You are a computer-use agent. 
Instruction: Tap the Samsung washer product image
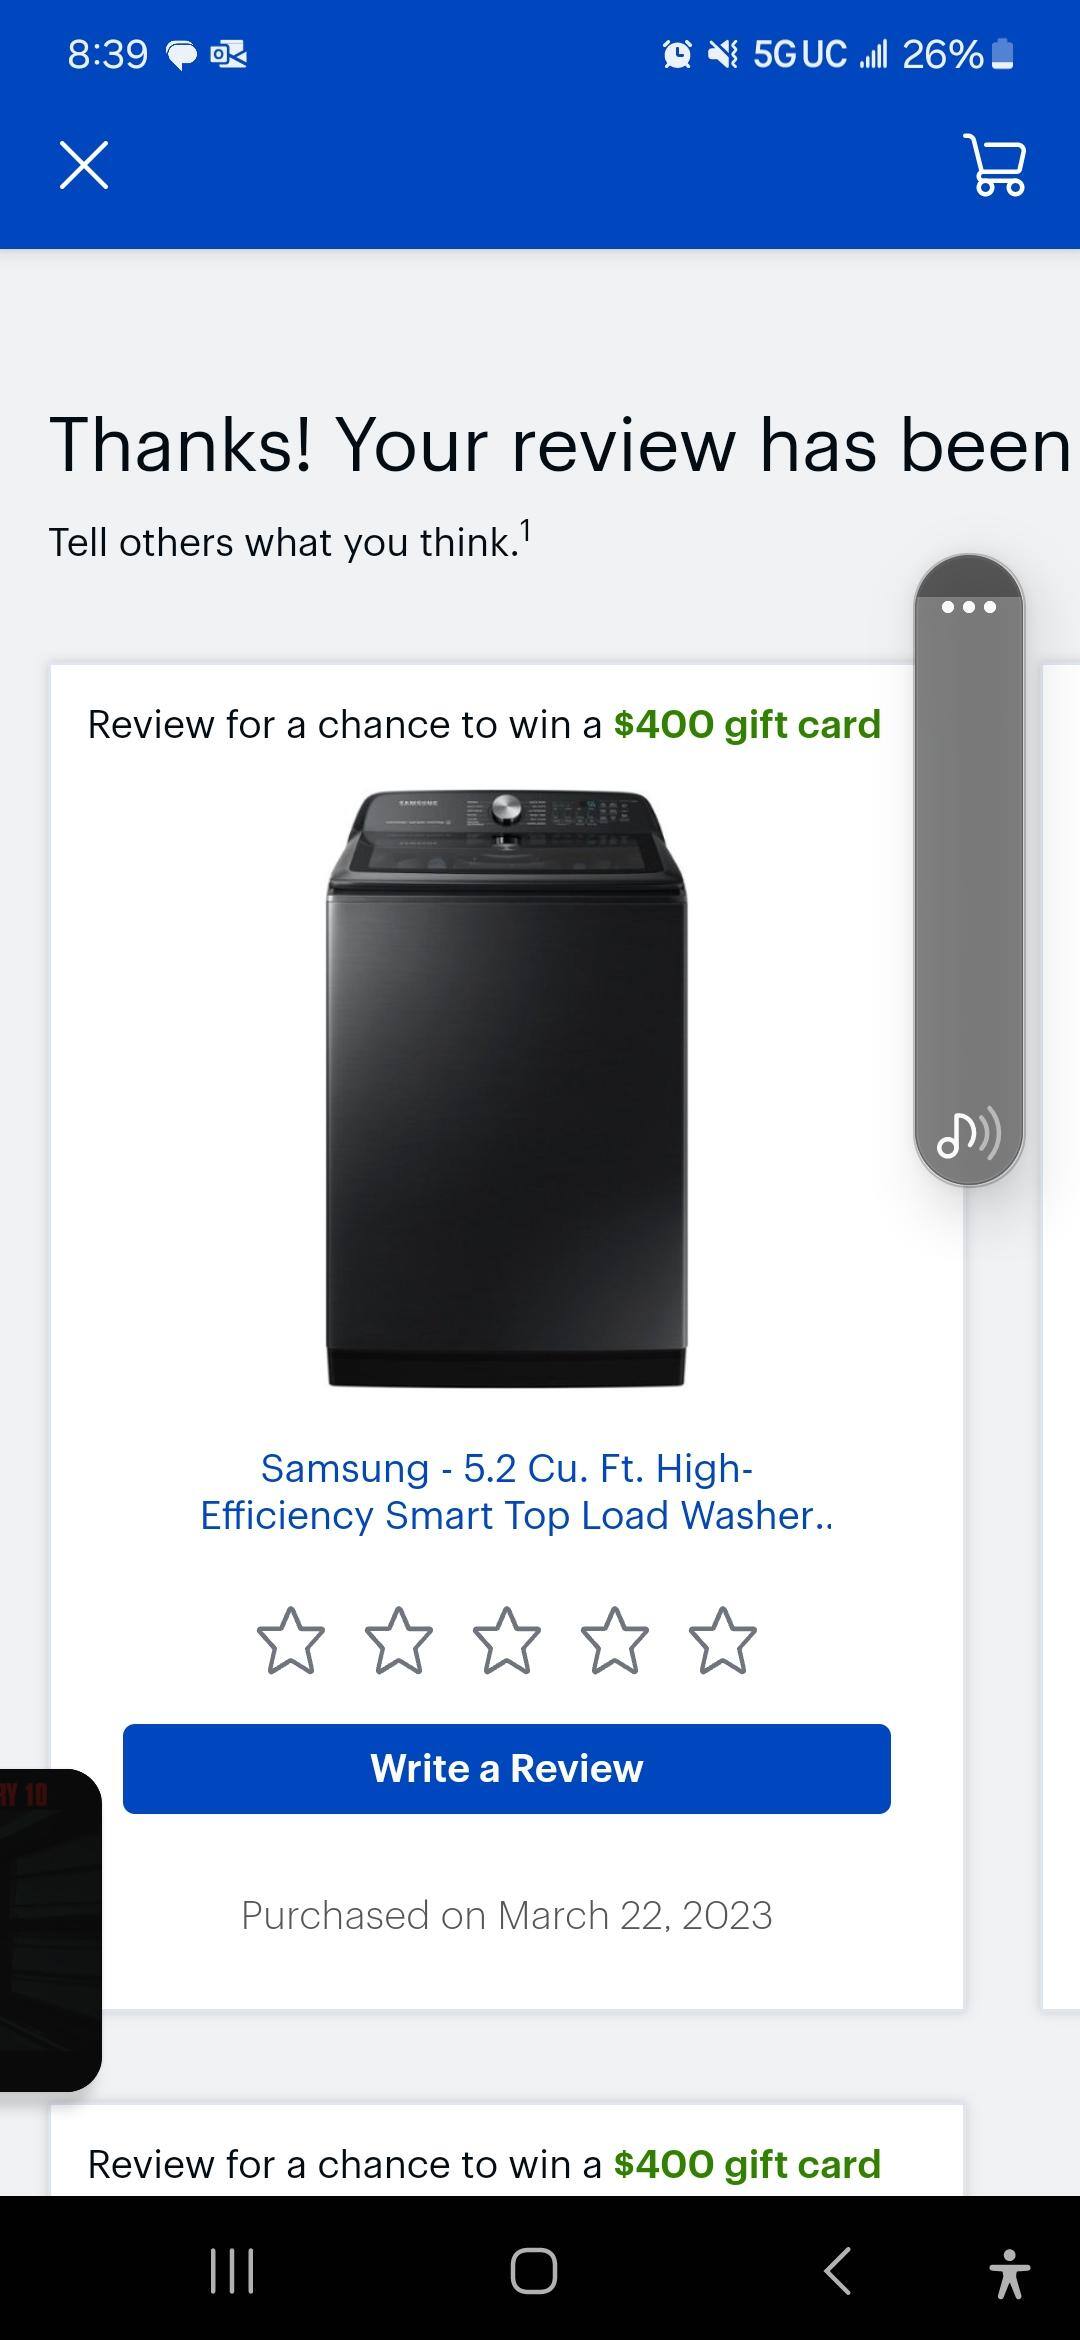coord(506,1089)
